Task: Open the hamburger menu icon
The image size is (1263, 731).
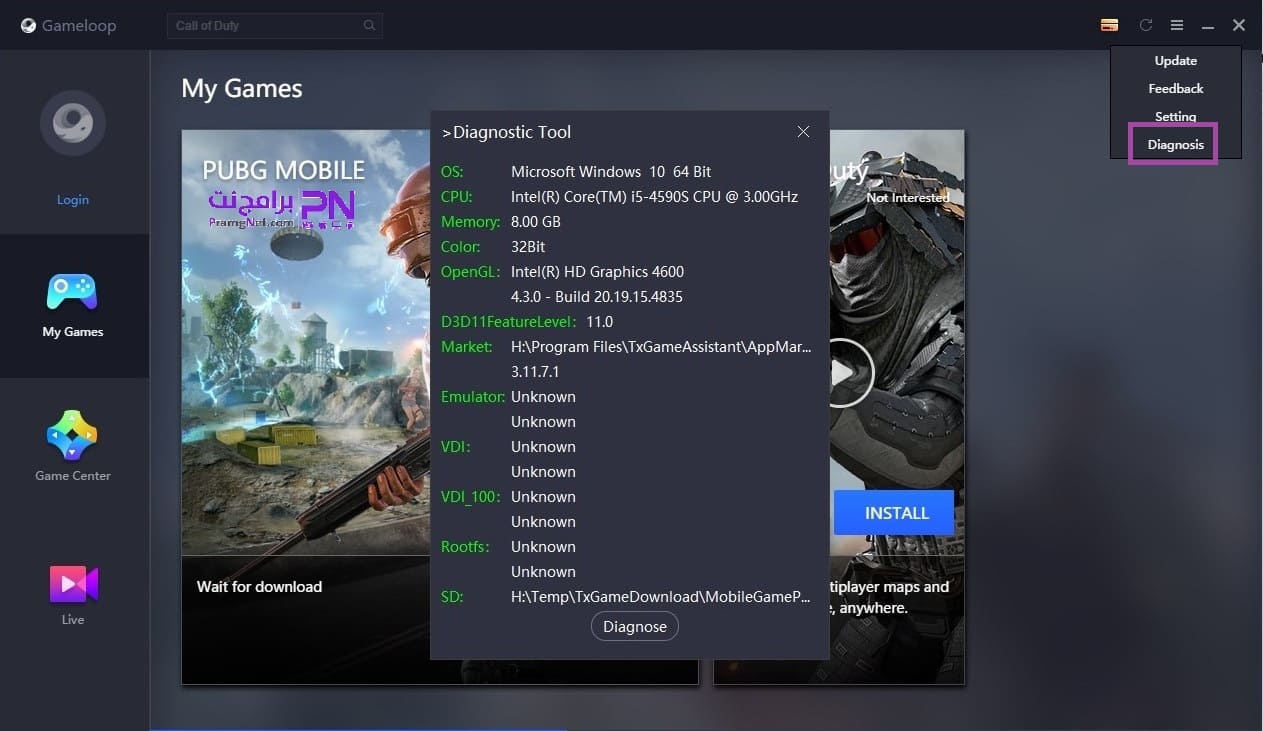Action: (x=1177, y=25)
